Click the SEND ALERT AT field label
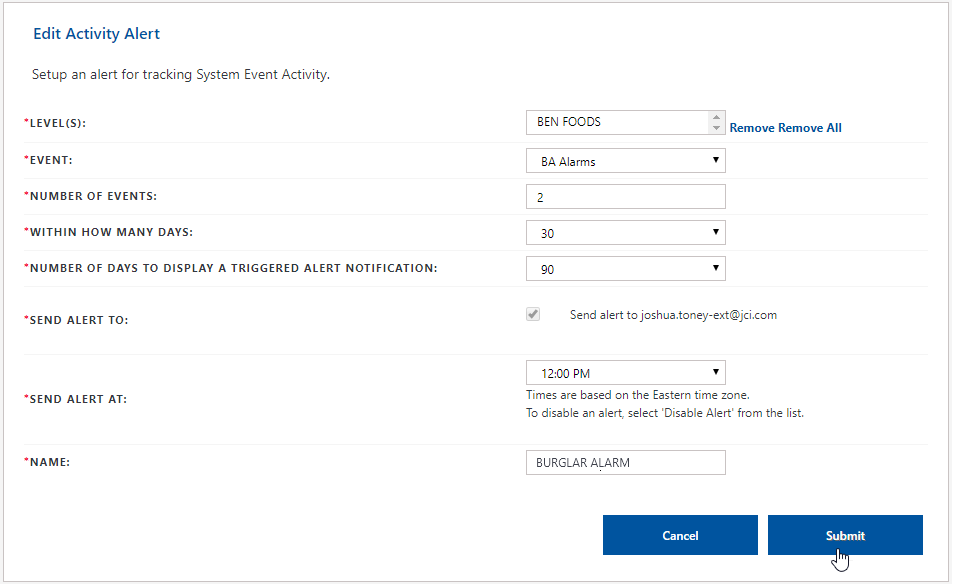Image resolution: width=954 pixels, height=586 pixels. click(77, 399)
